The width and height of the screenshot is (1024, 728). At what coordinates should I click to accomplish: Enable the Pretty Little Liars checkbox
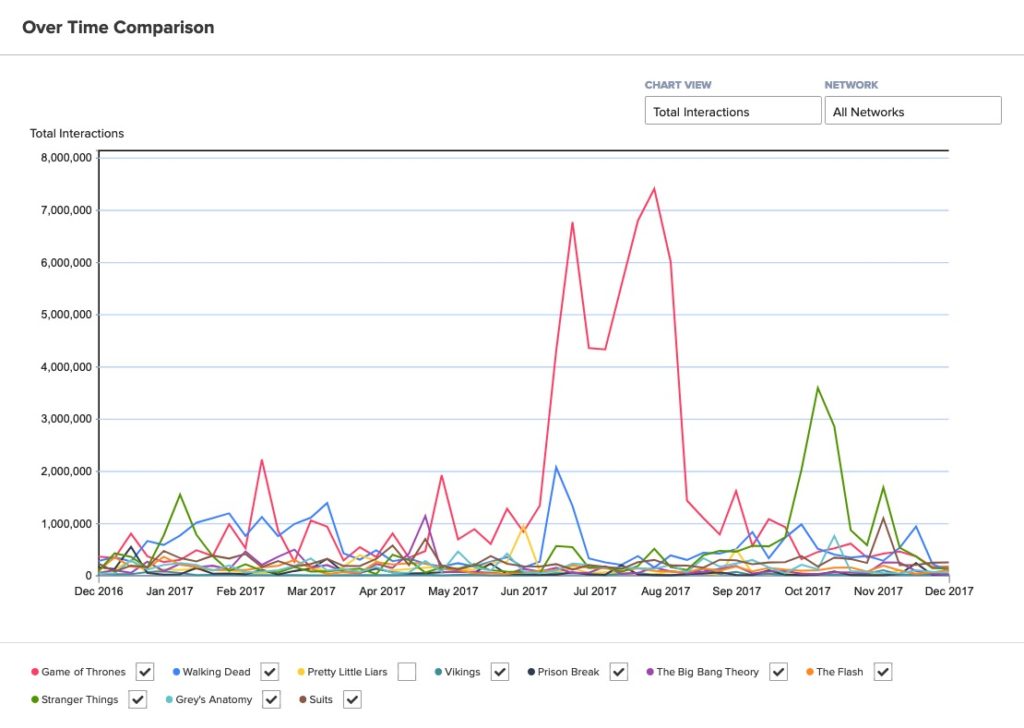coord(406,672)
